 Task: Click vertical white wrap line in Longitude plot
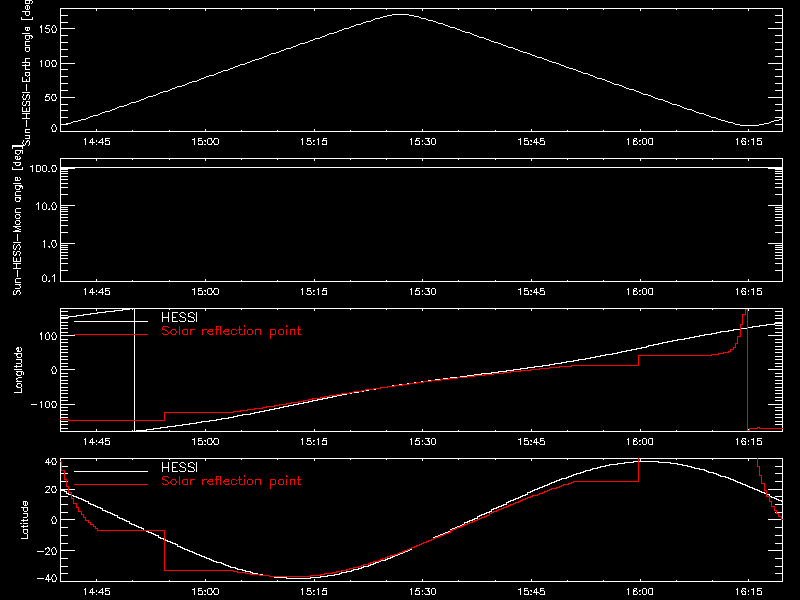[x=134, y=370]
